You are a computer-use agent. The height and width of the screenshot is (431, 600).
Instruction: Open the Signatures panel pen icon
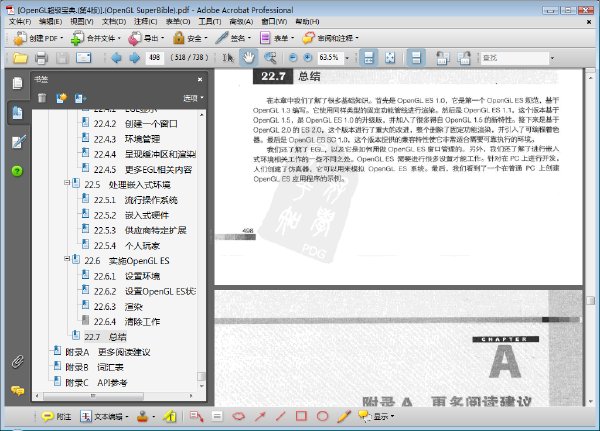[x=18, y=142]
